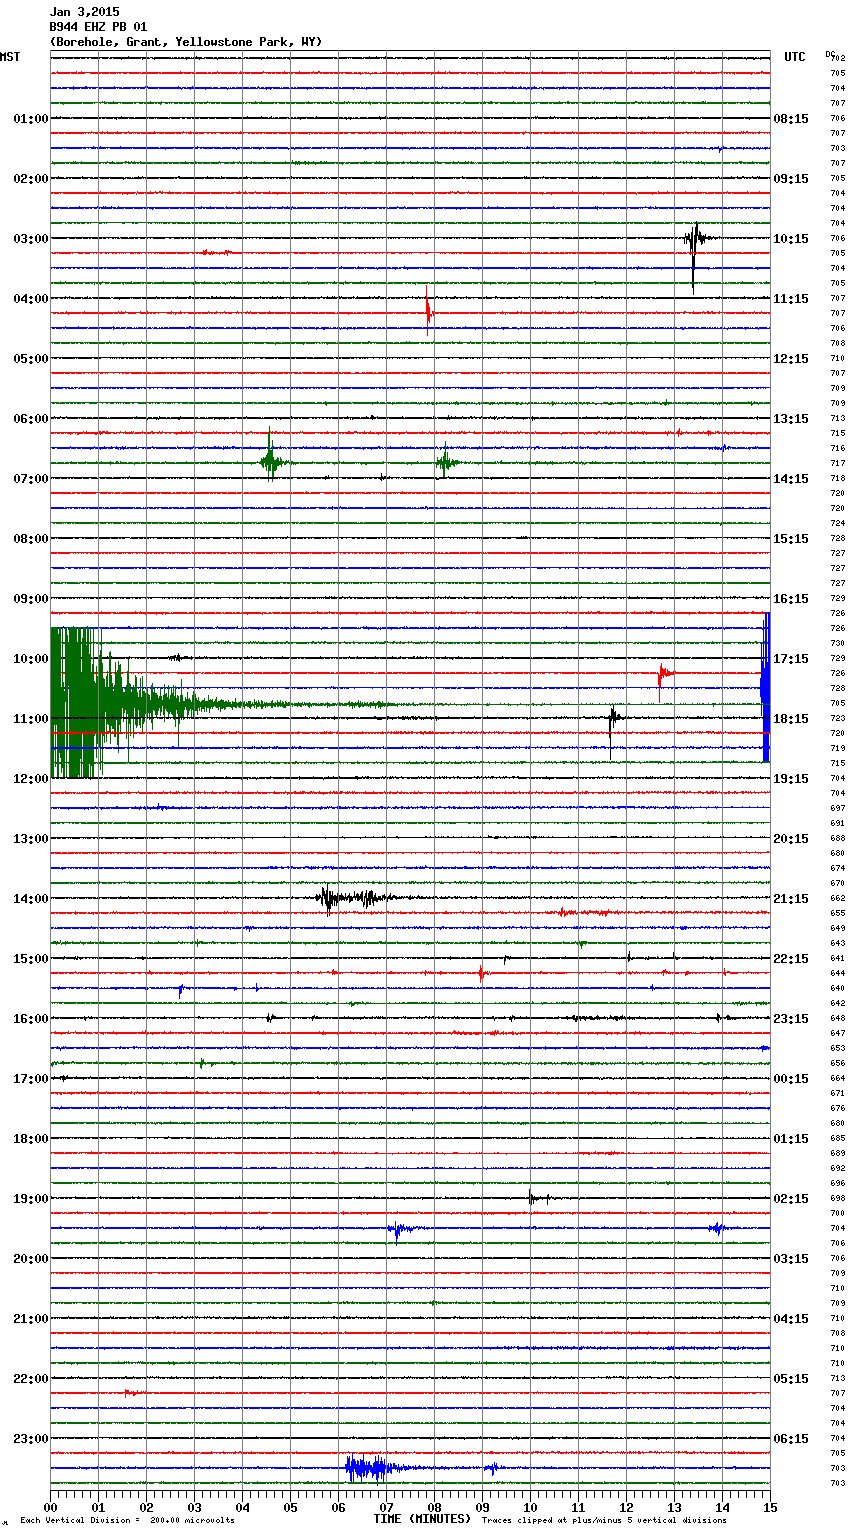Click the MST time zone header
850x1534 pixels.
pos(10,57)
